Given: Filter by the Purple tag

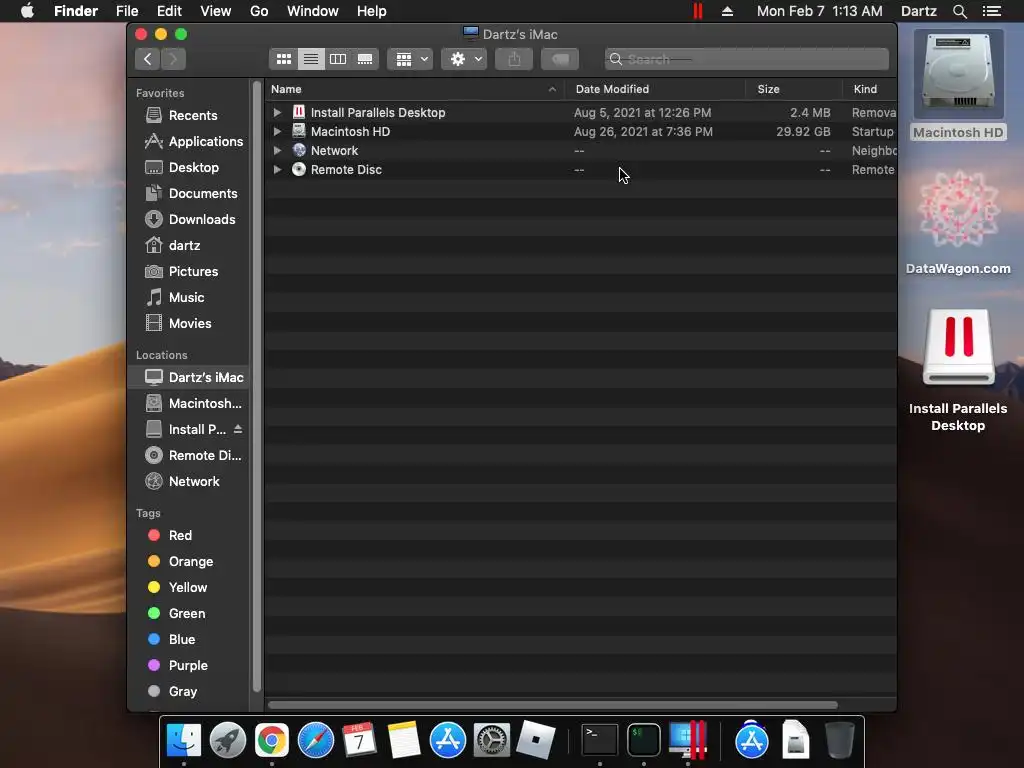Looking at the screenshot, I should 188,666.
